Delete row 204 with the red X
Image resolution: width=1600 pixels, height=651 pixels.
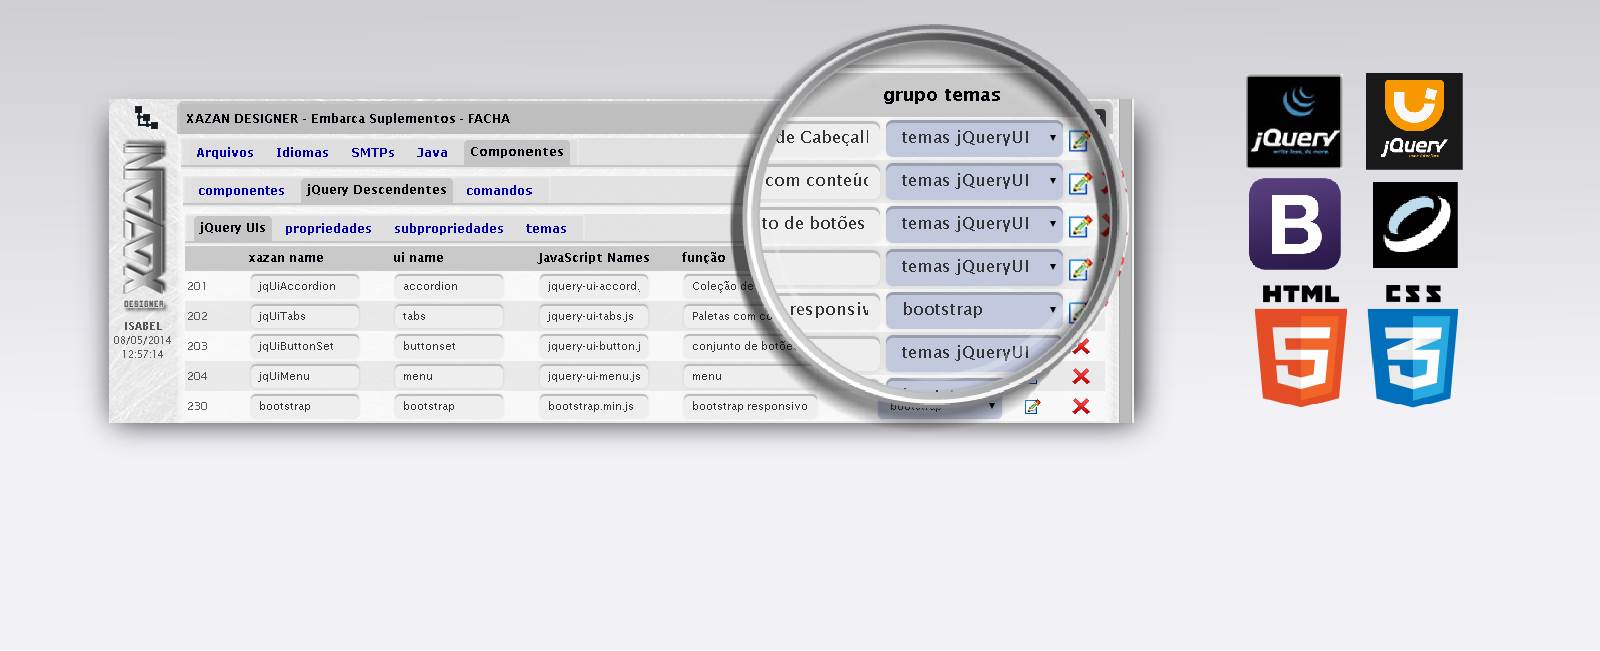click(x=1081, y=377)
